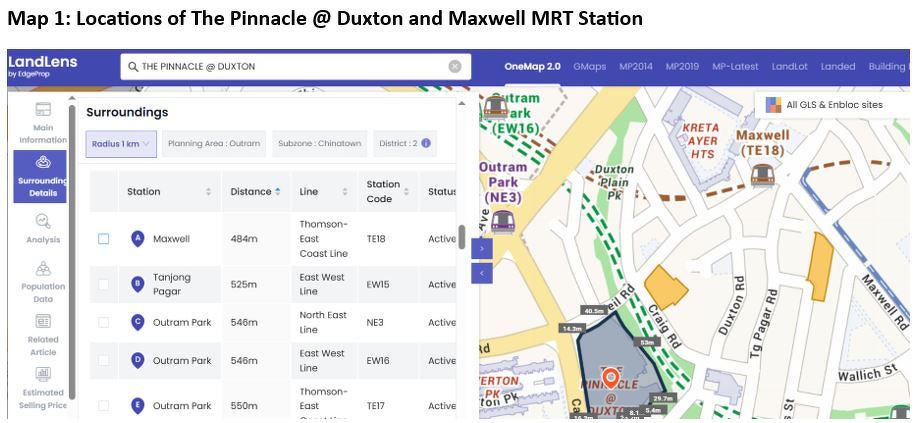The height and width of the screenshot is (423, 918).
Task: Sort by the Station Code column
Action: click(x=386, y=192)
